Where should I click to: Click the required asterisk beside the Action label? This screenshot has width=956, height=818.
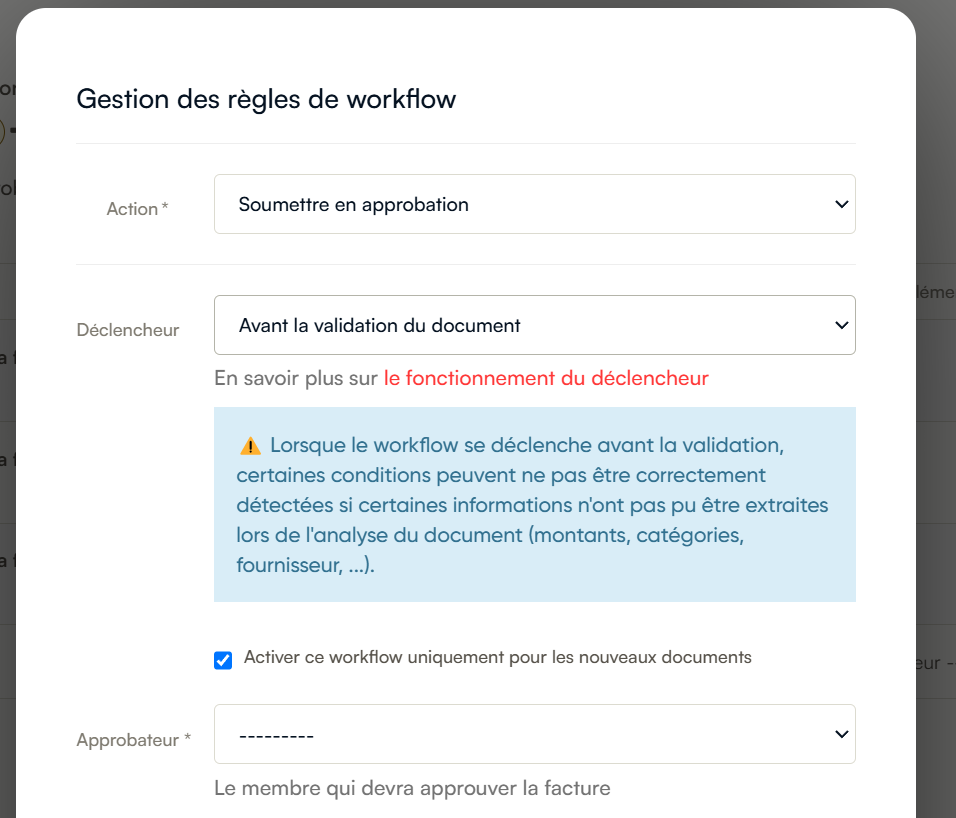click(x=165, y=208)
